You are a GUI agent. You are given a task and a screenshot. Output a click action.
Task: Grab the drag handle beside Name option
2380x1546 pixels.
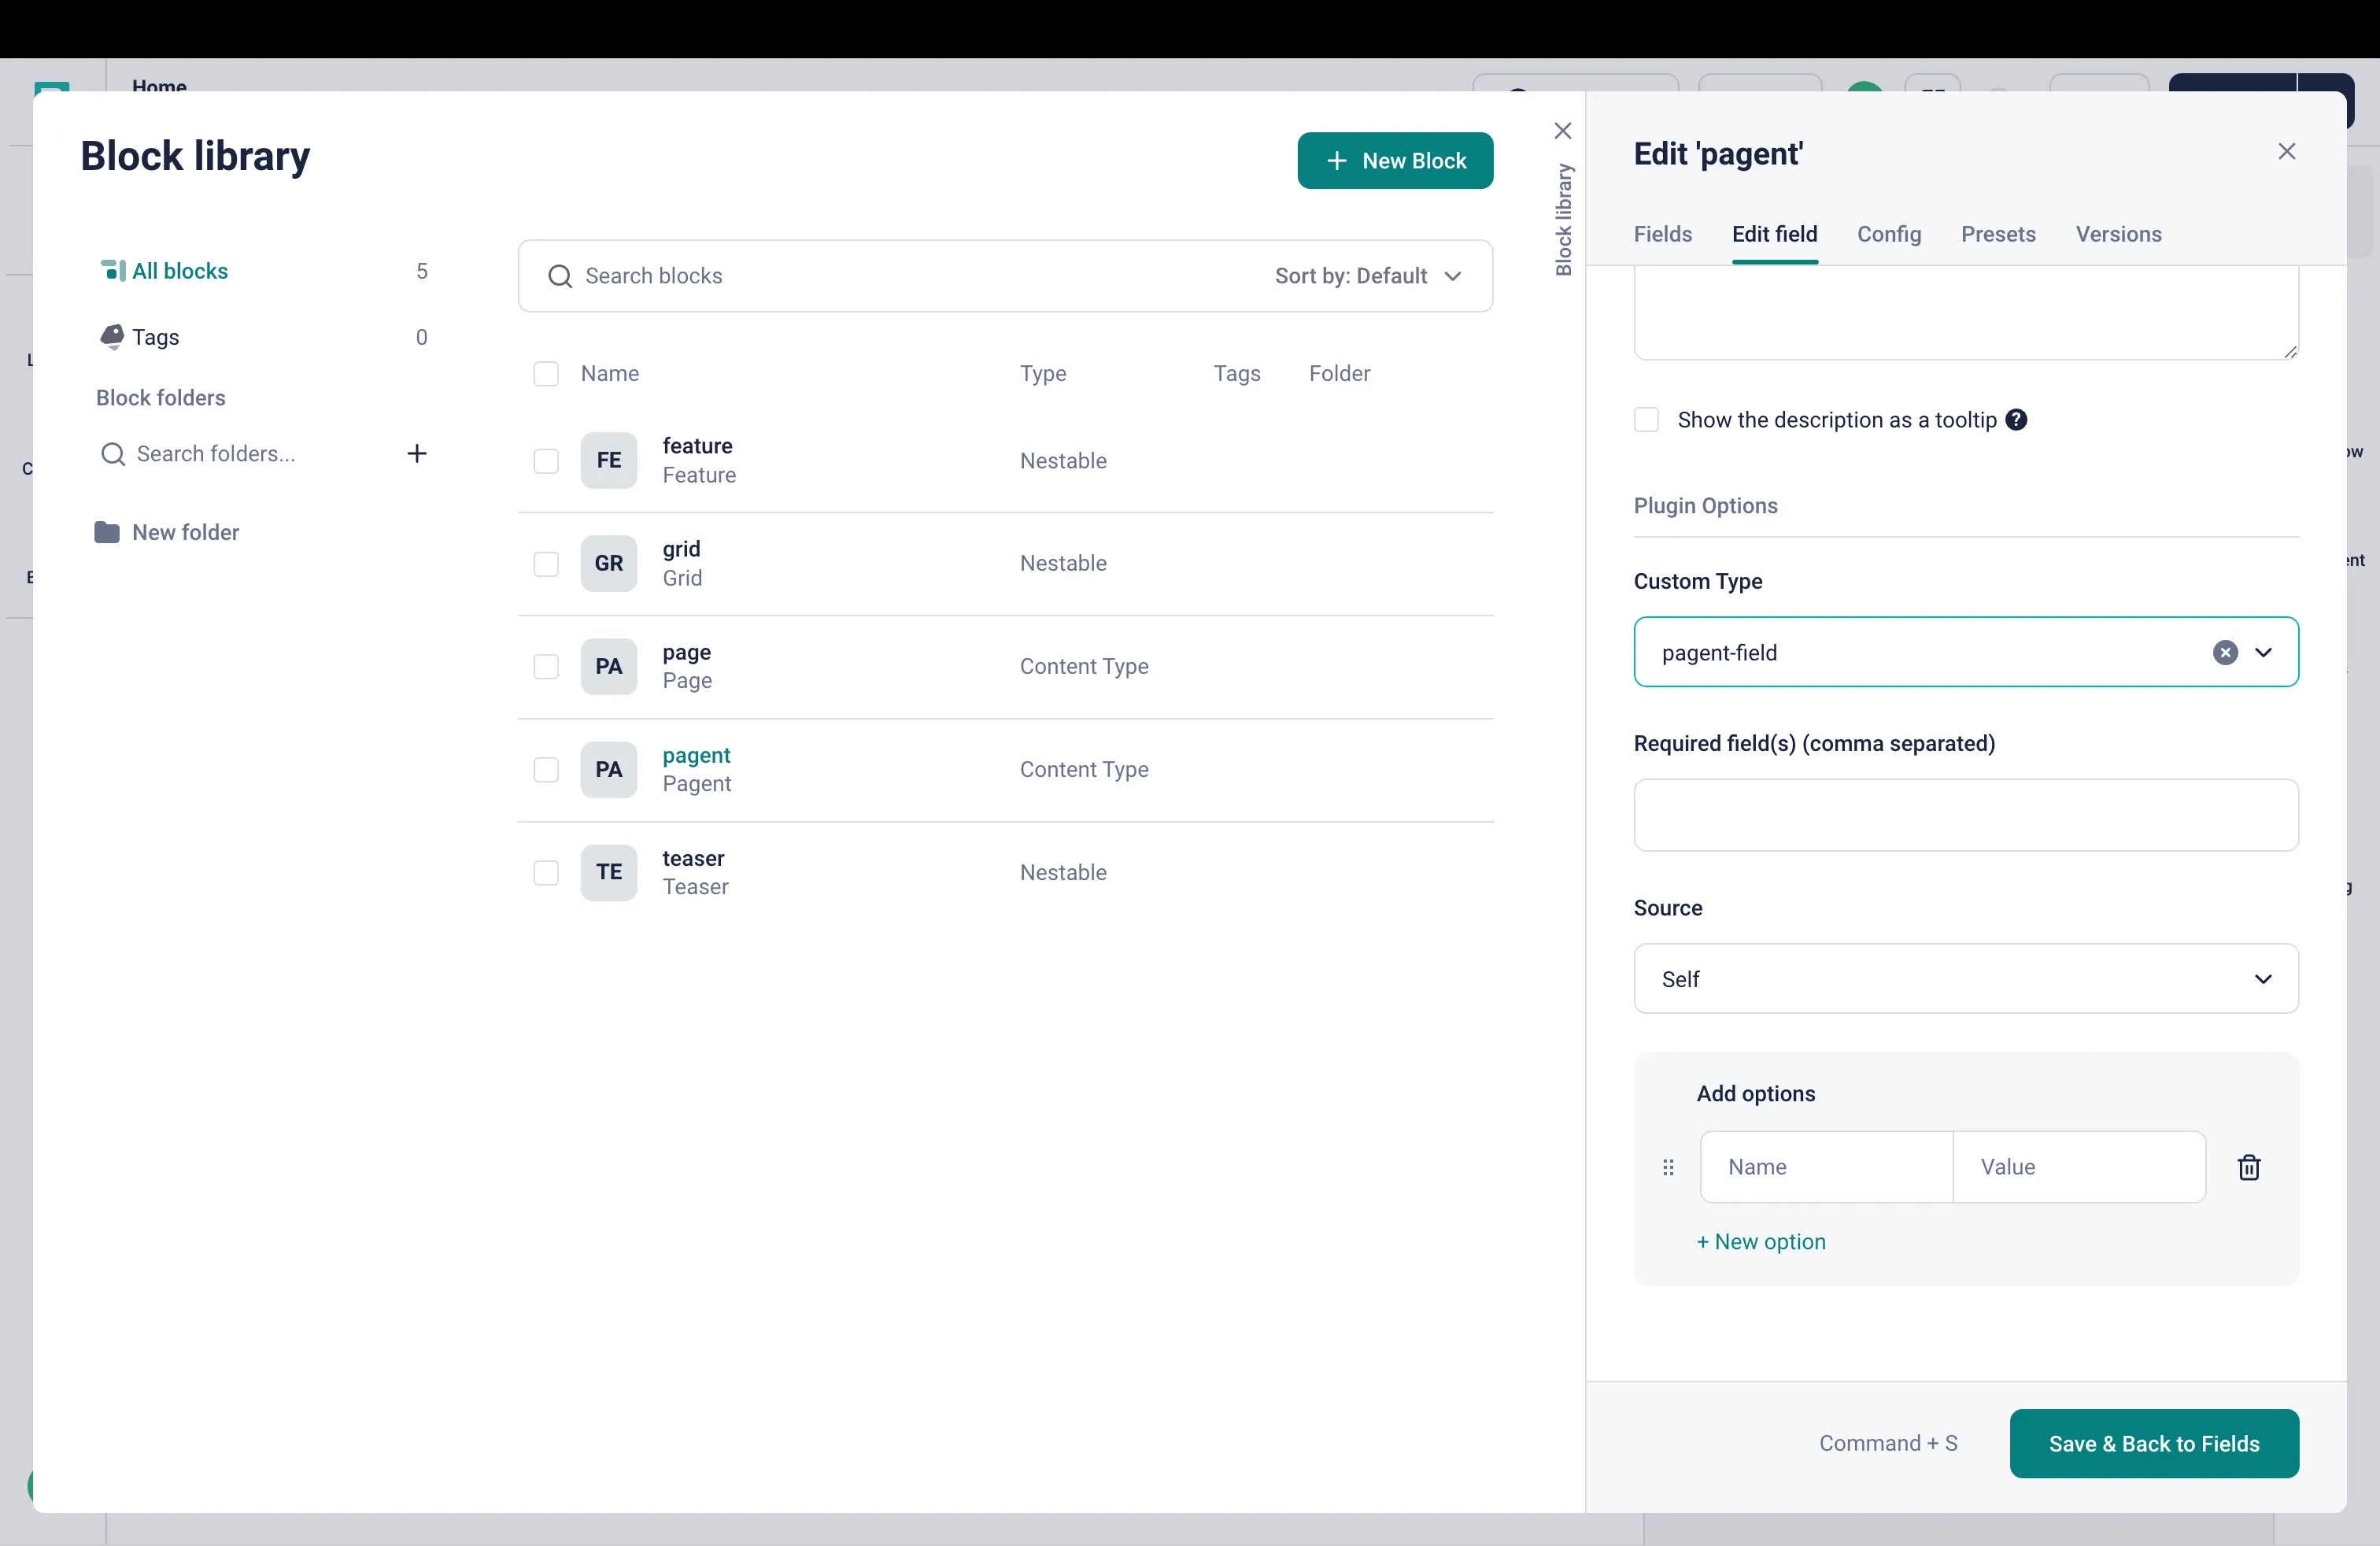(1667, 1167)
